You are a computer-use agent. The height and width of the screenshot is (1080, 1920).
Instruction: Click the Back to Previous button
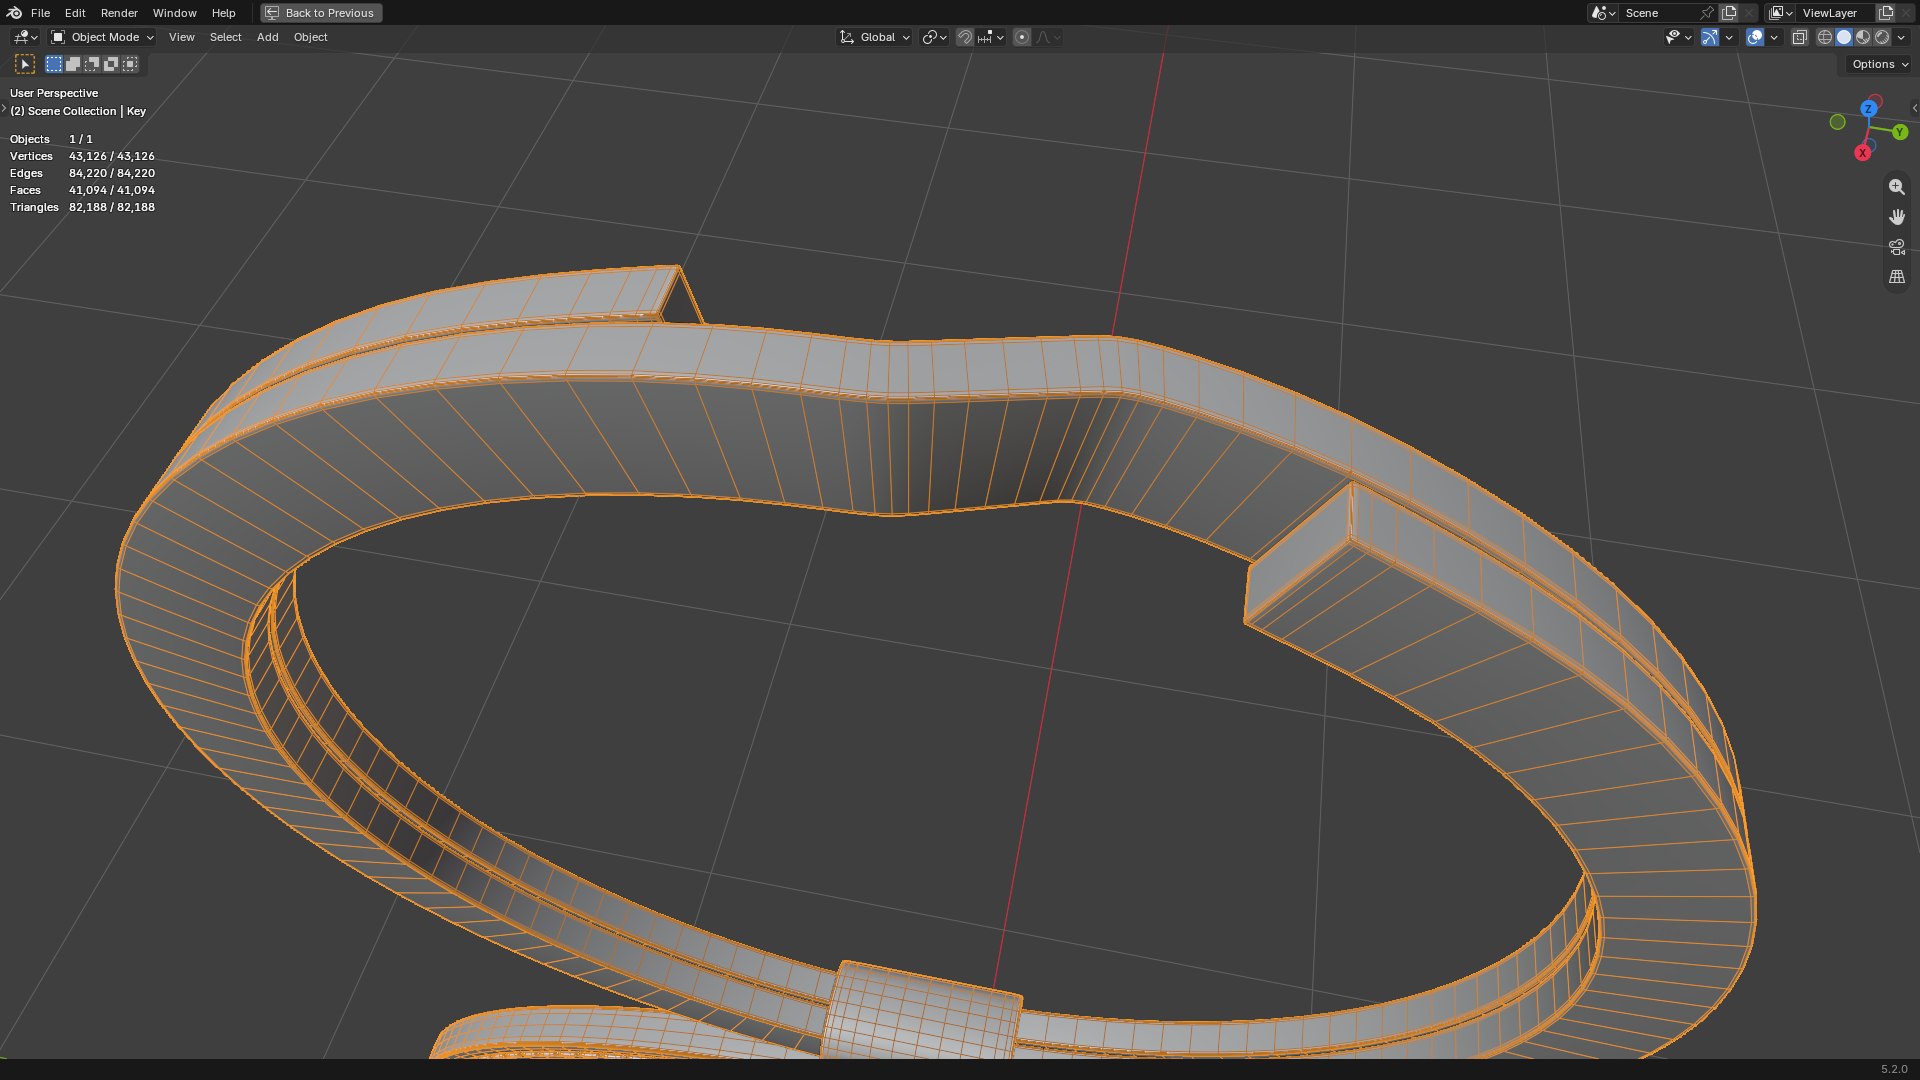pyautogui.click(x=321, y=13)
